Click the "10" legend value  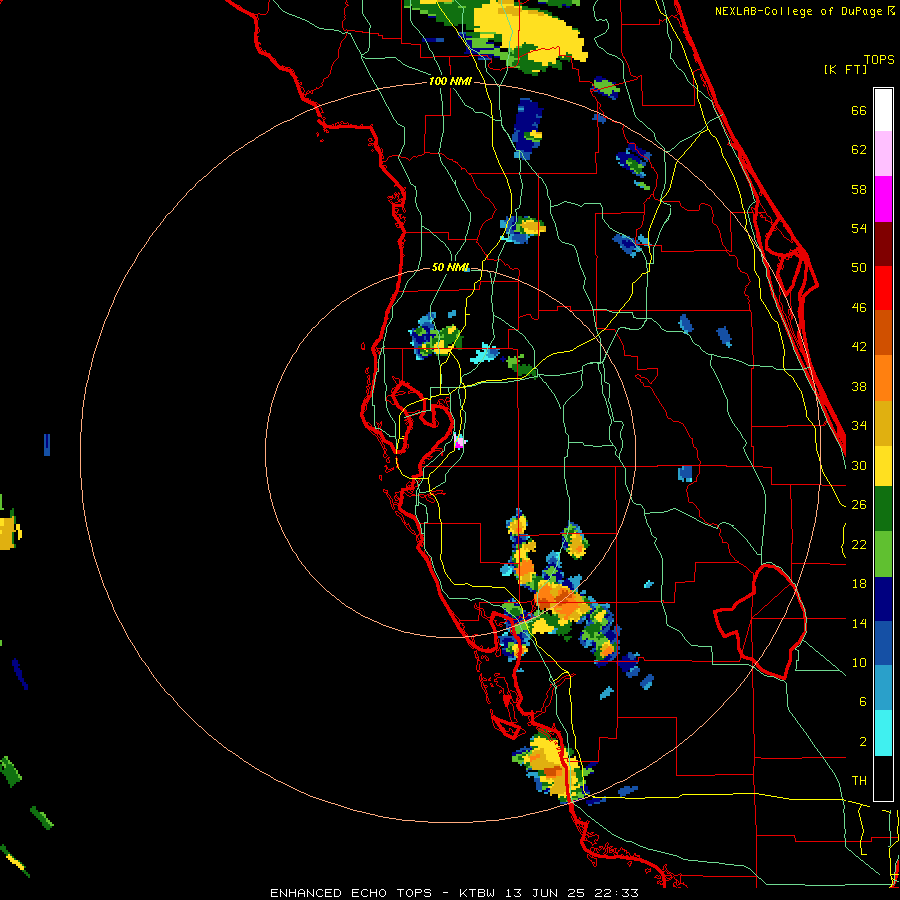coord(859,662)
